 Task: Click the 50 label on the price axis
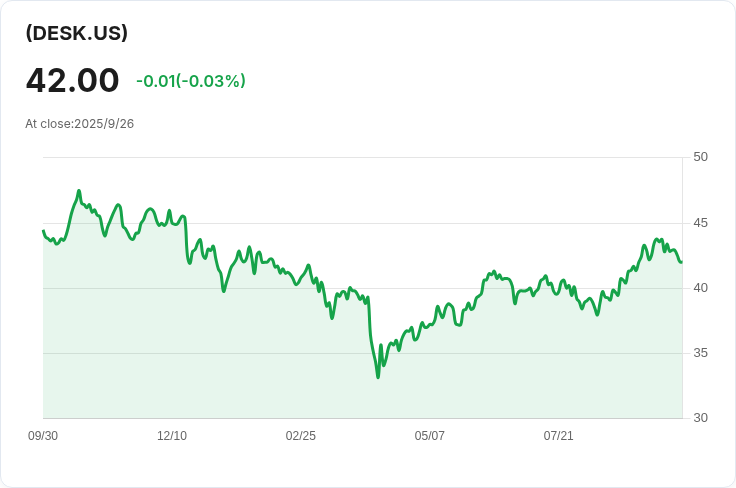[x=700, y=157]
